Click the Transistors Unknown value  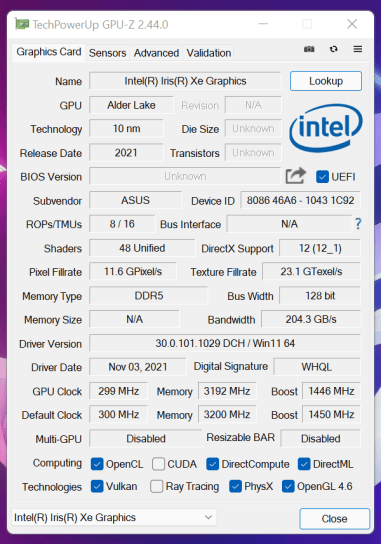click(x=253, y=153)
